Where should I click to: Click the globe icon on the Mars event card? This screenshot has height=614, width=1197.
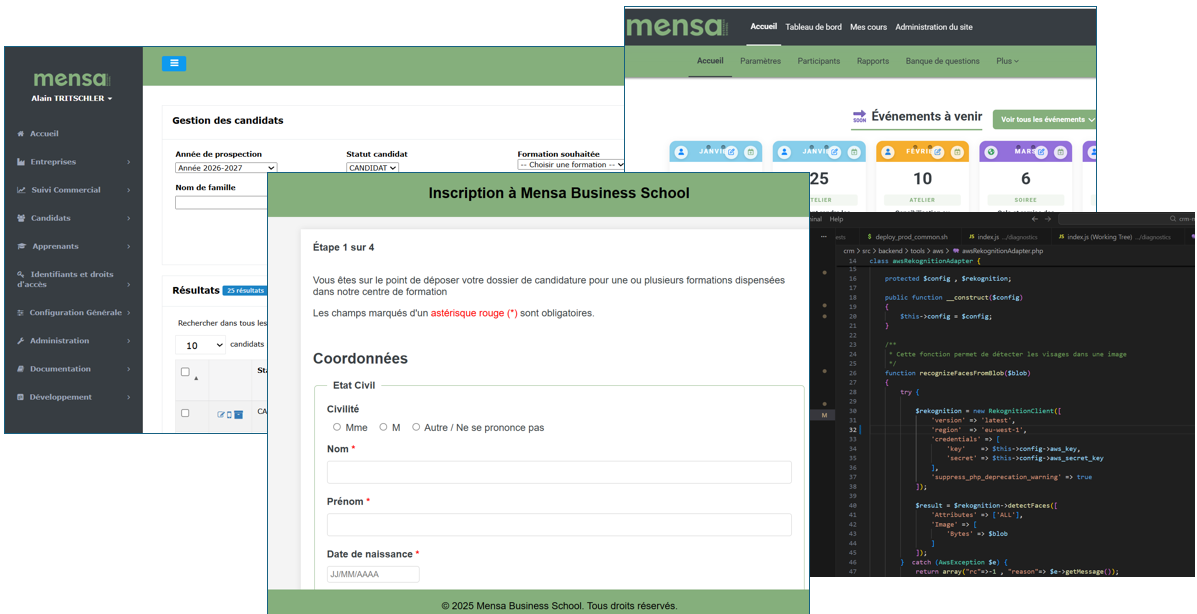tap(991, 152)
